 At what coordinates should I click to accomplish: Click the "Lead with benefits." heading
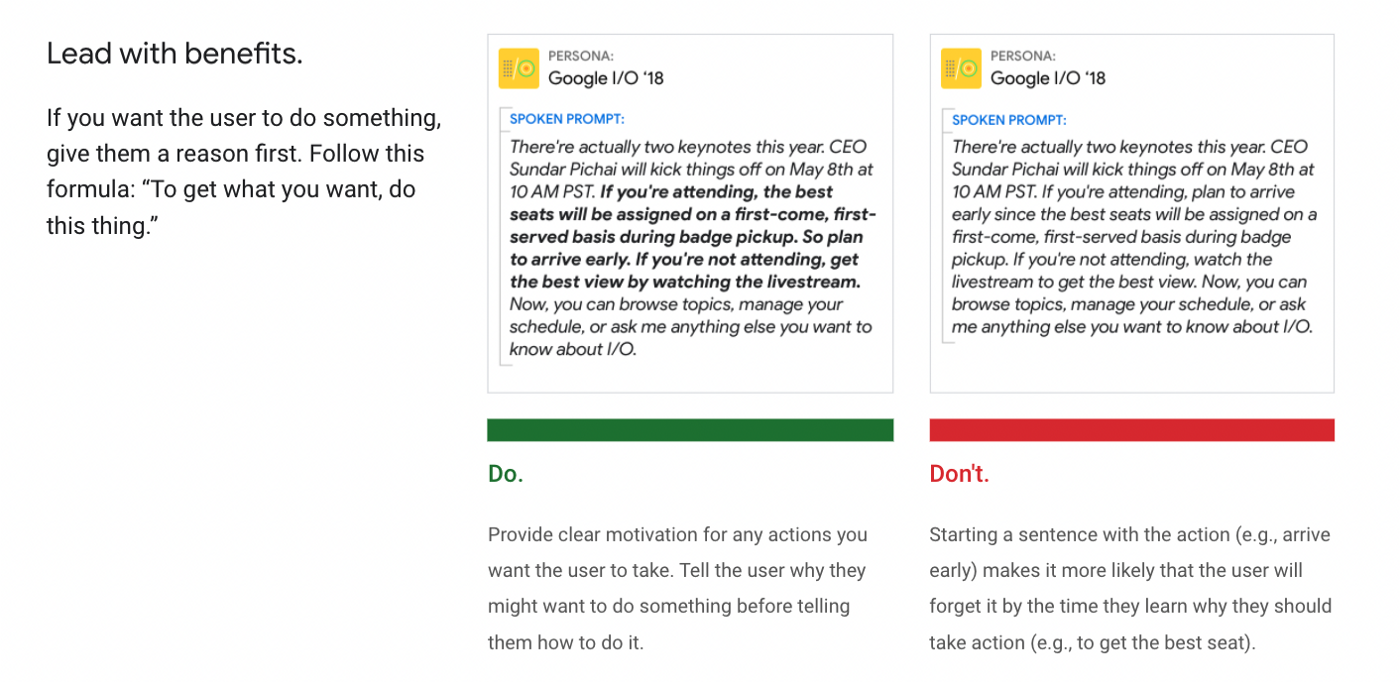tap(174, 54)
